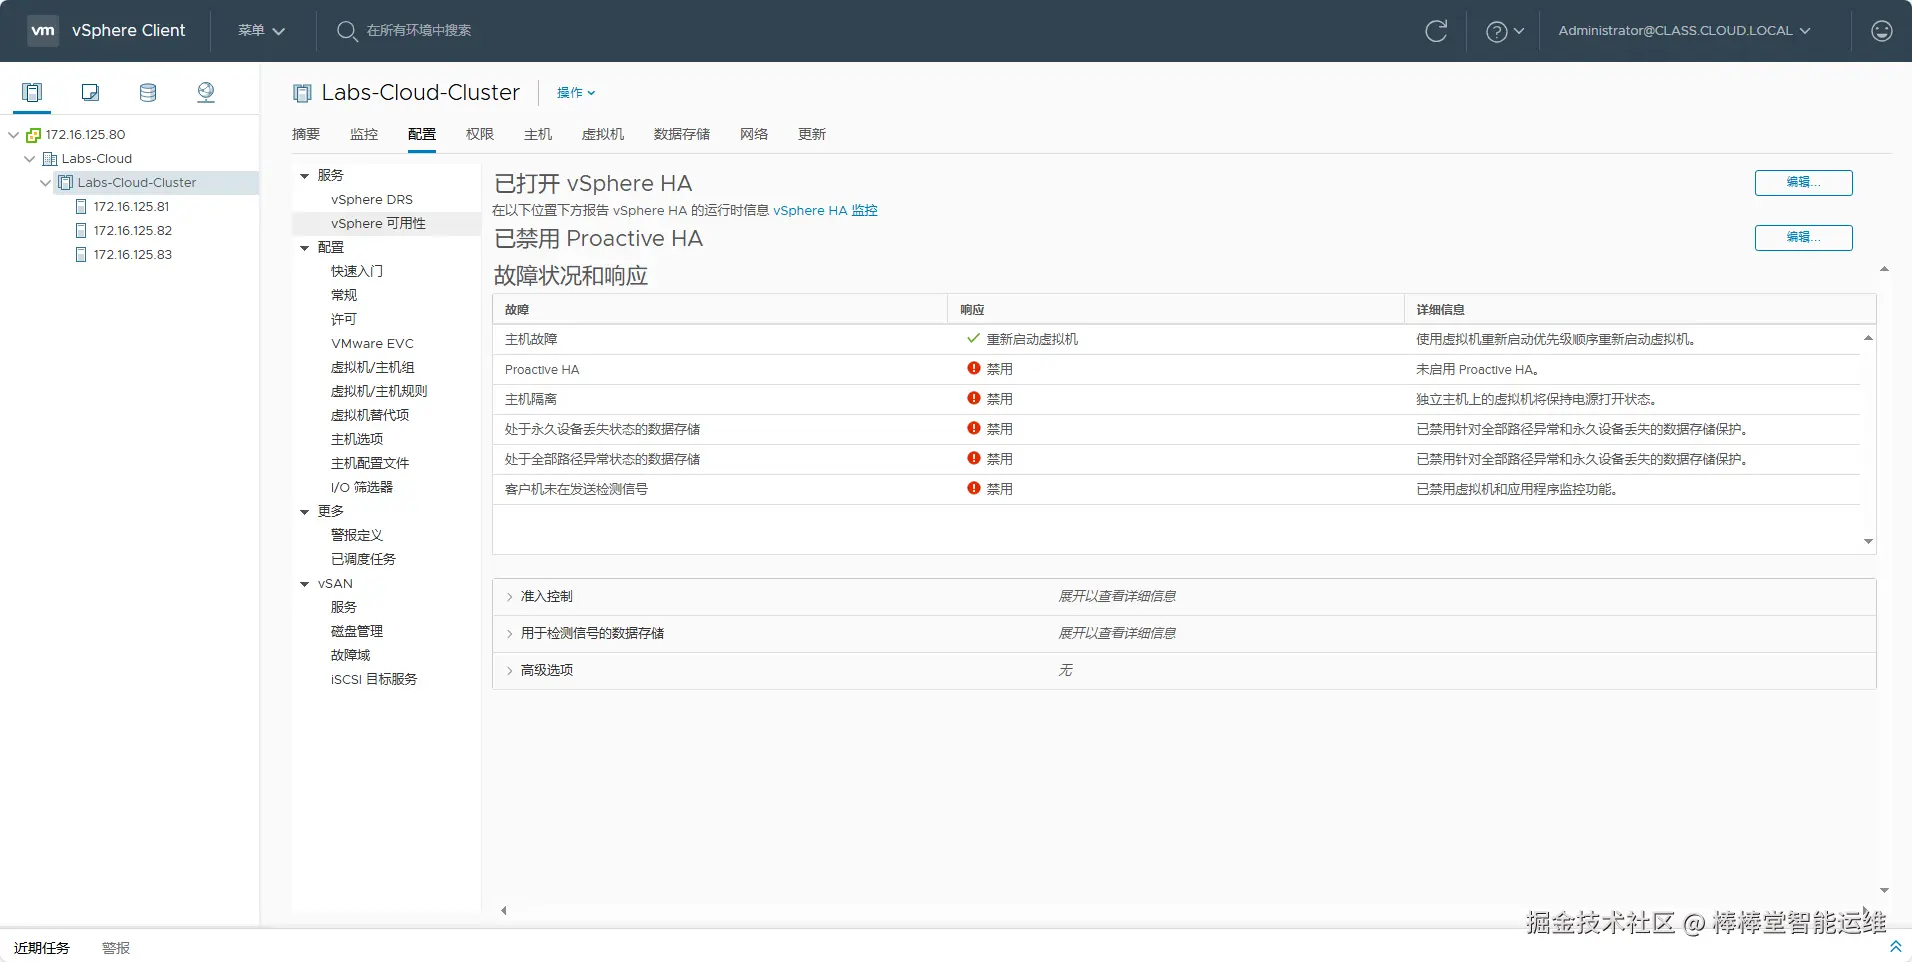Open the 近期任务 bottom tab
Viewport: 1912px width, 962px height.
42,948
